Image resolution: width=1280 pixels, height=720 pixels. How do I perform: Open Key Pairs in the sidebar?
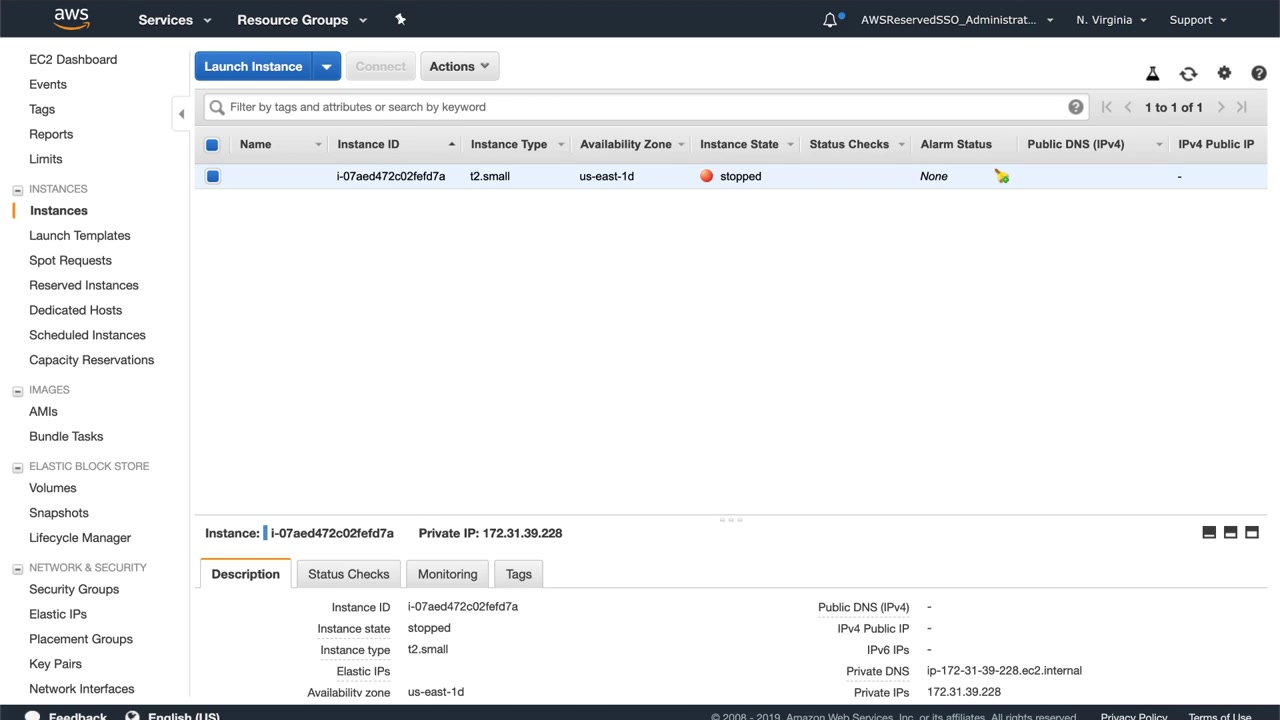[x=55, y=664]
